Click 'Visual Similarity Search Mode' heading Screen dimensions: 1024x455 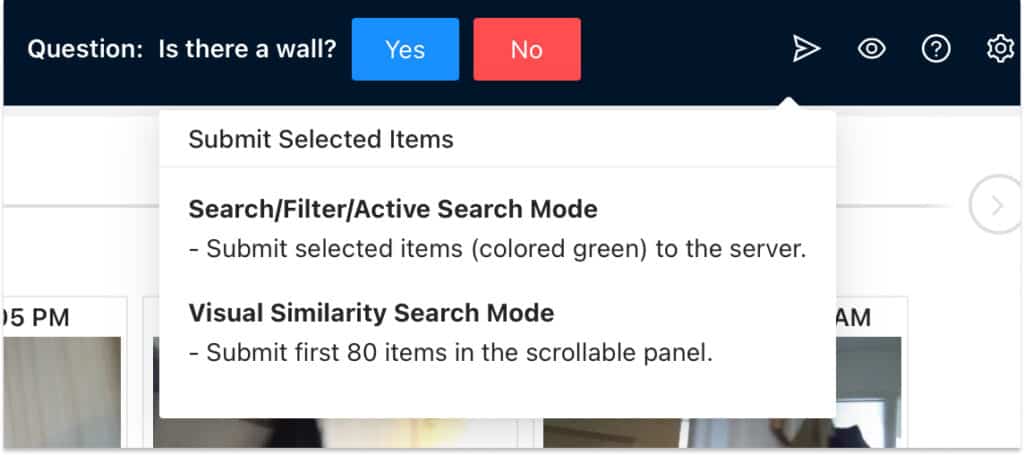pos(371,313)
